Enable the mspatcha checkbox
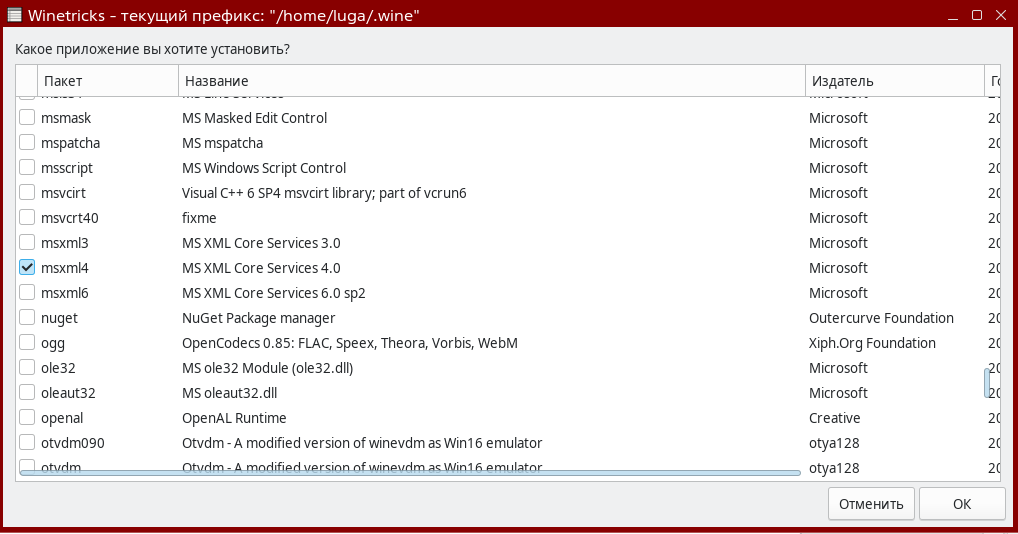The image size is (1018, 534). pyautogui.click(x=27, y=143)
